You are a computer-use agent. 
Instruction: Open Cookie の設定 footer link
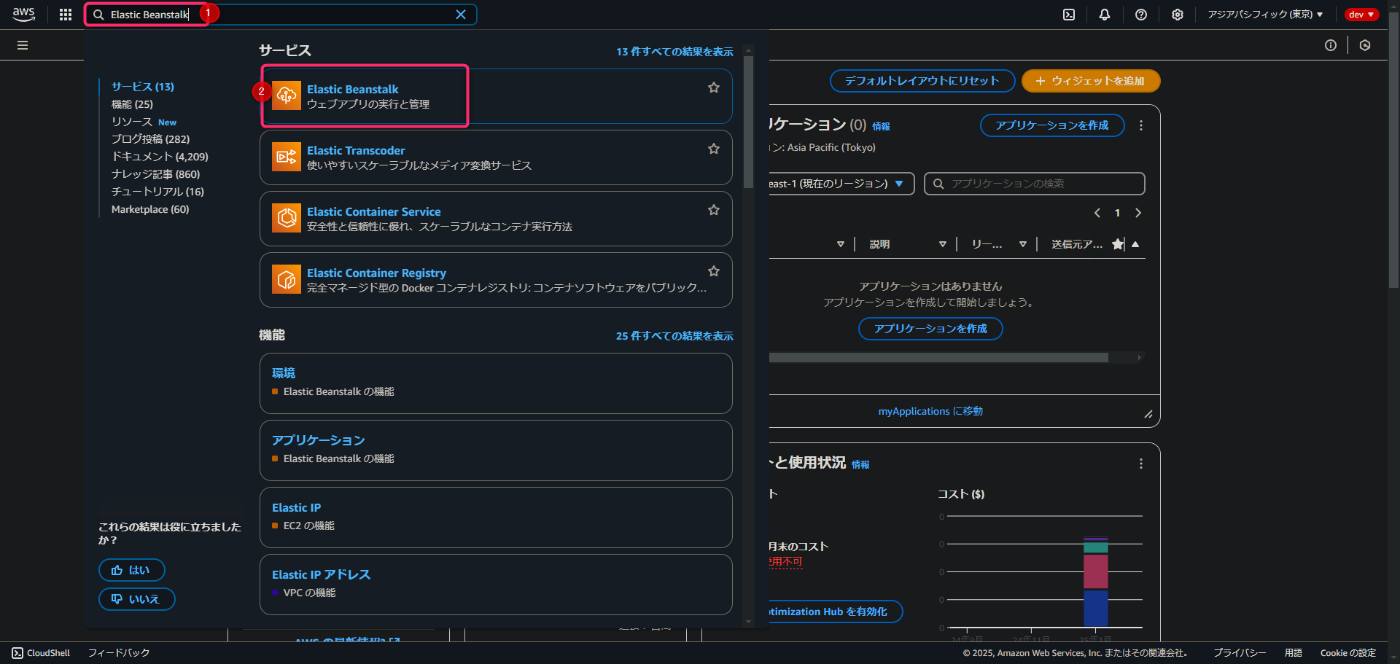point(1348,653)
